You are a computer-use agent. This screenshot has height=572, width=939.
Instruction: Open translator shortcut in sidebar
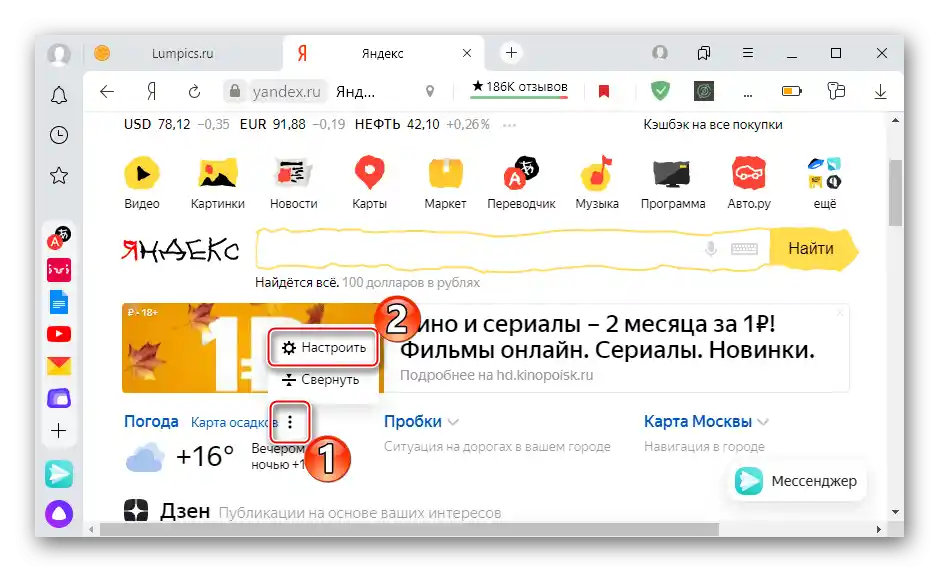tap(59, 238)
